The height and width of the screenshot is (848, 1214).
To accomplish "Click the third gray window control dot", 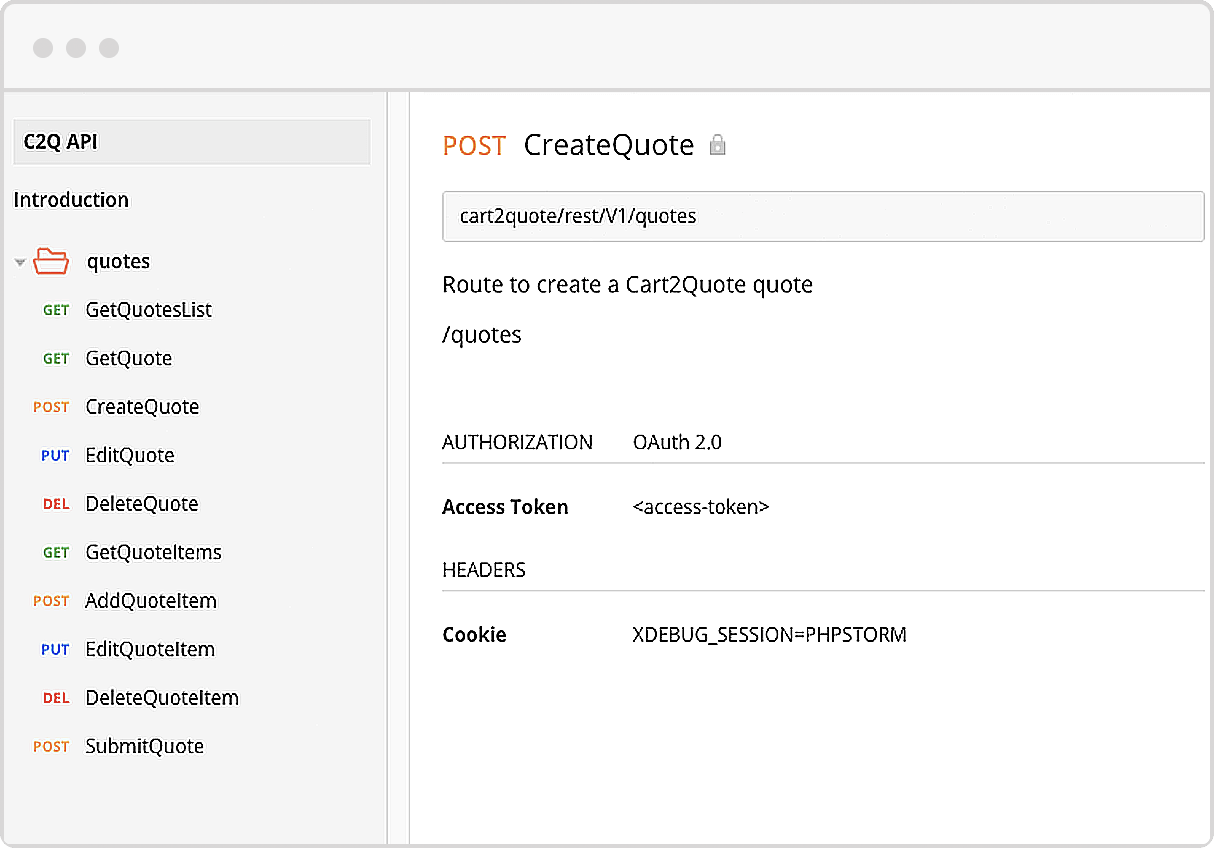I will click(108, 48).
